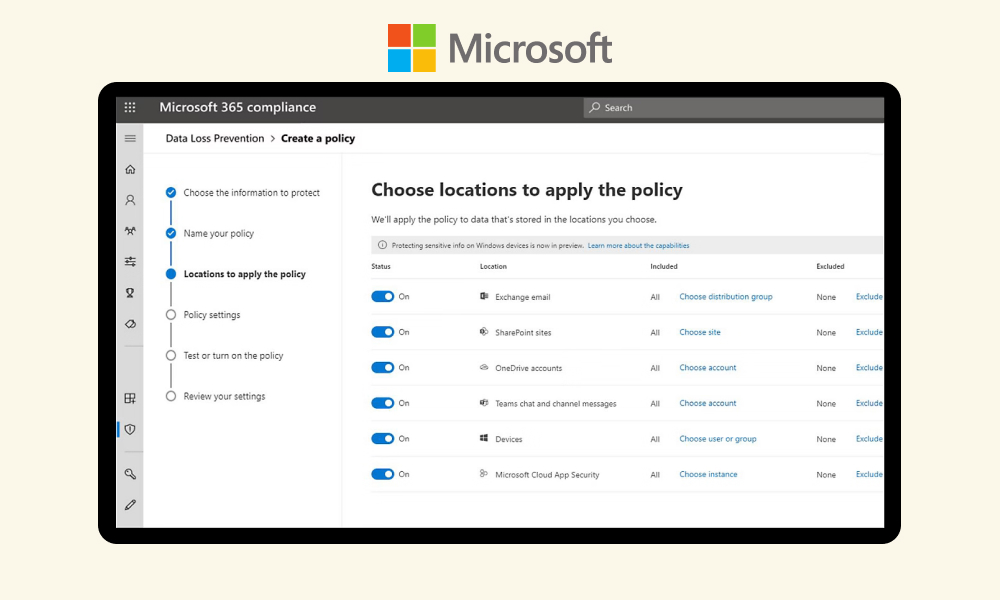Screen dimensions: 1000x600
Task: Open 'Learn more about the capabilities' link
Action: click(x=638, y=245)
